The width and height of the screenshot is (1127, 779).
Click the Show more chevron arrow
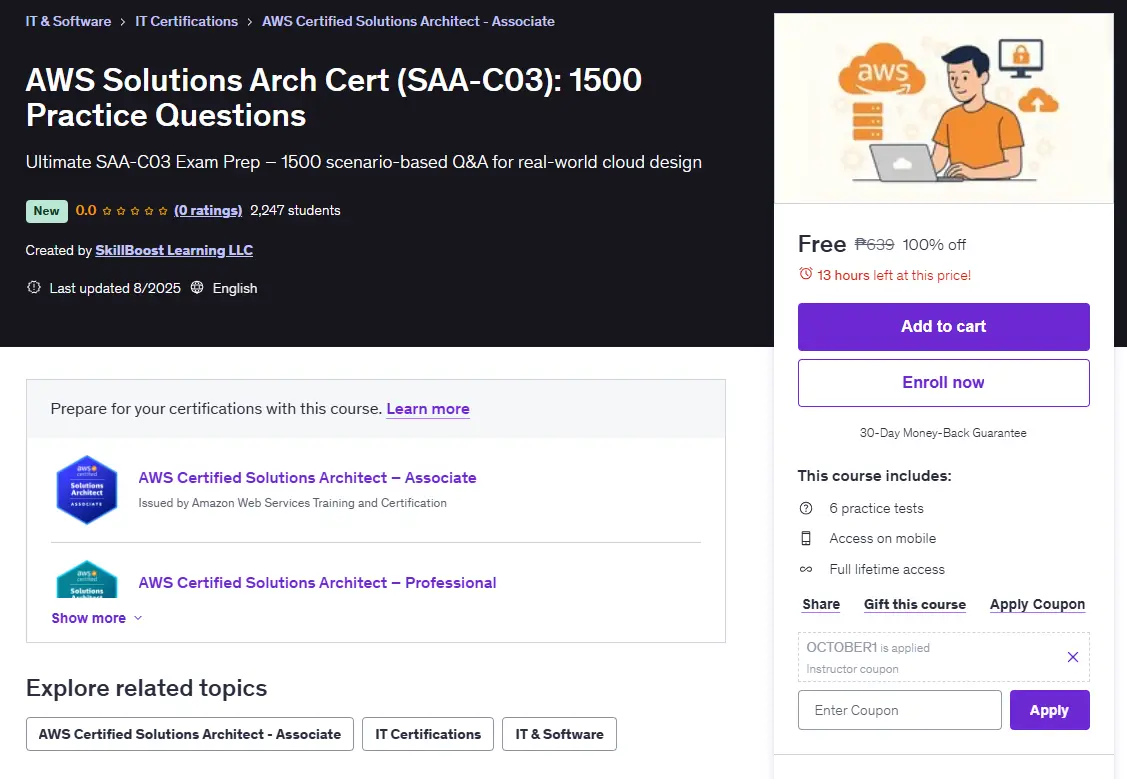click(x=138, y=618)
